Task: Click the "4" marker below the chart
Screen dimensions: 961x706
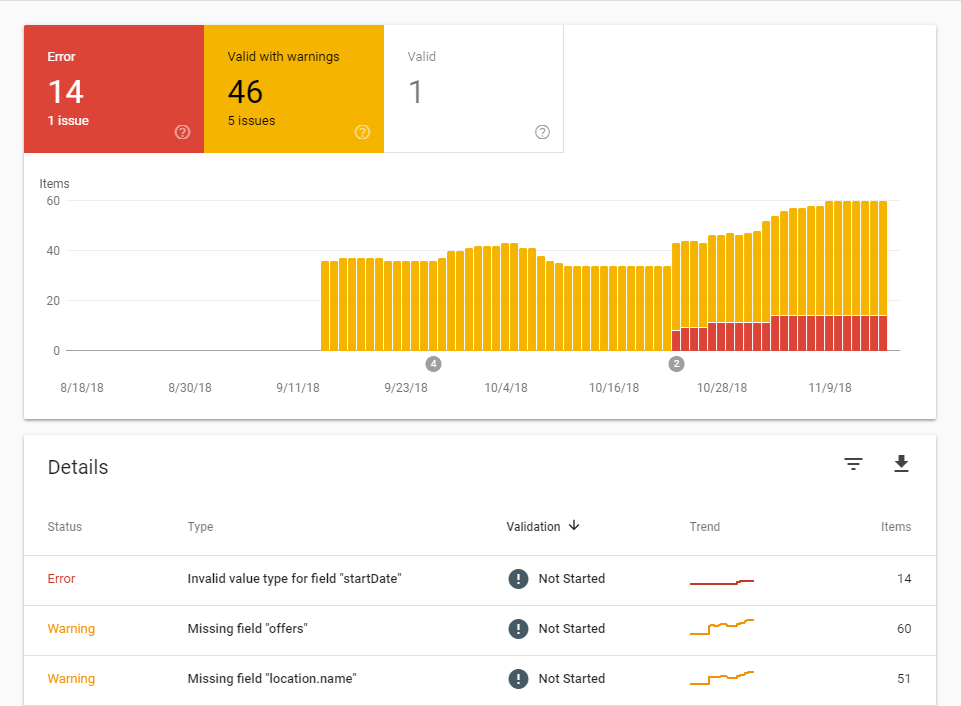Action: coord(433,364)
